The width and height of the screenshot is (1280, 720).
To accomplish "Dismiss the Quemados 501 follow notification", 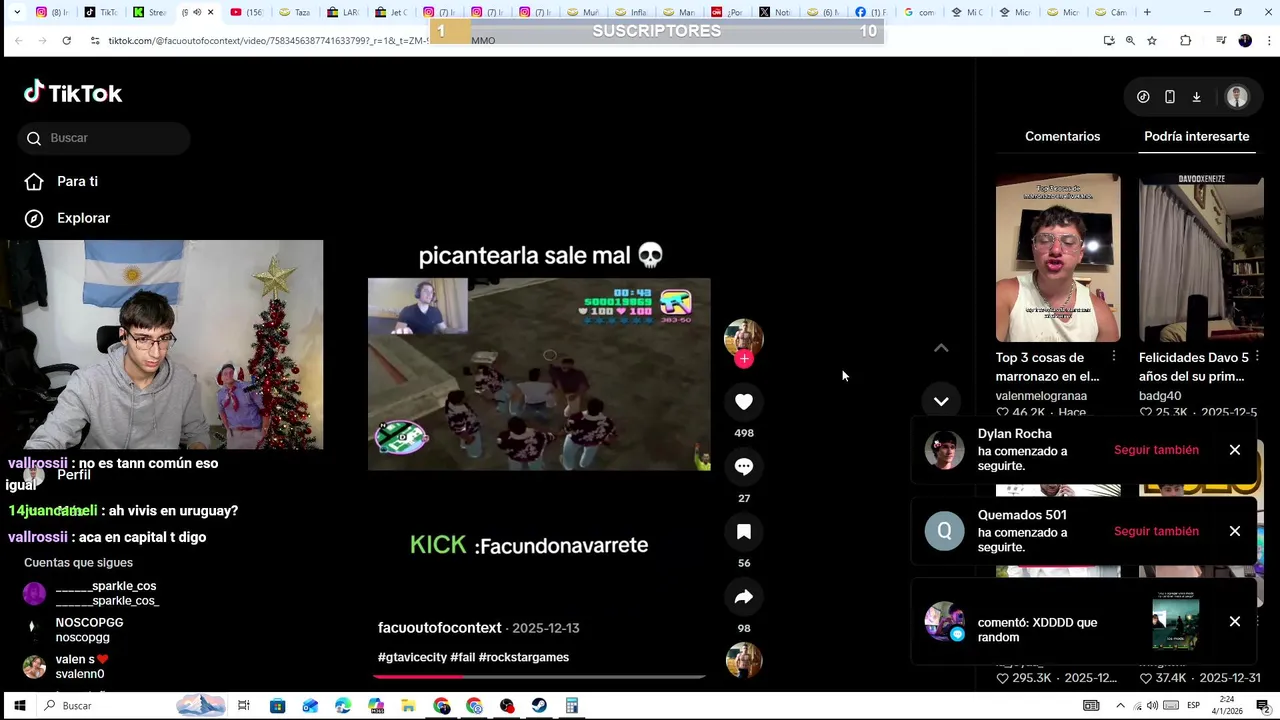I will (1235, 531).
